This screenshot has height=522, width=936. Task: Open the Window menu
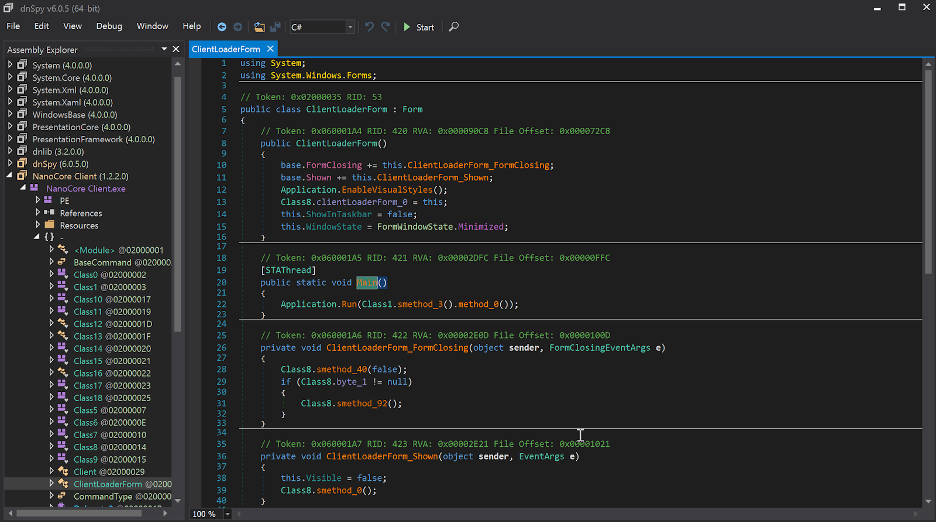pyautogui.click(x=152, y=26)
